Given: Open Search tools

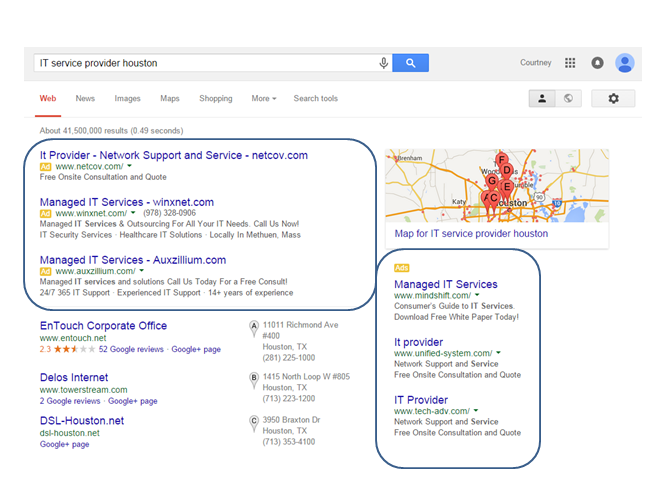Looking at the screenshot, I should 316,98.
